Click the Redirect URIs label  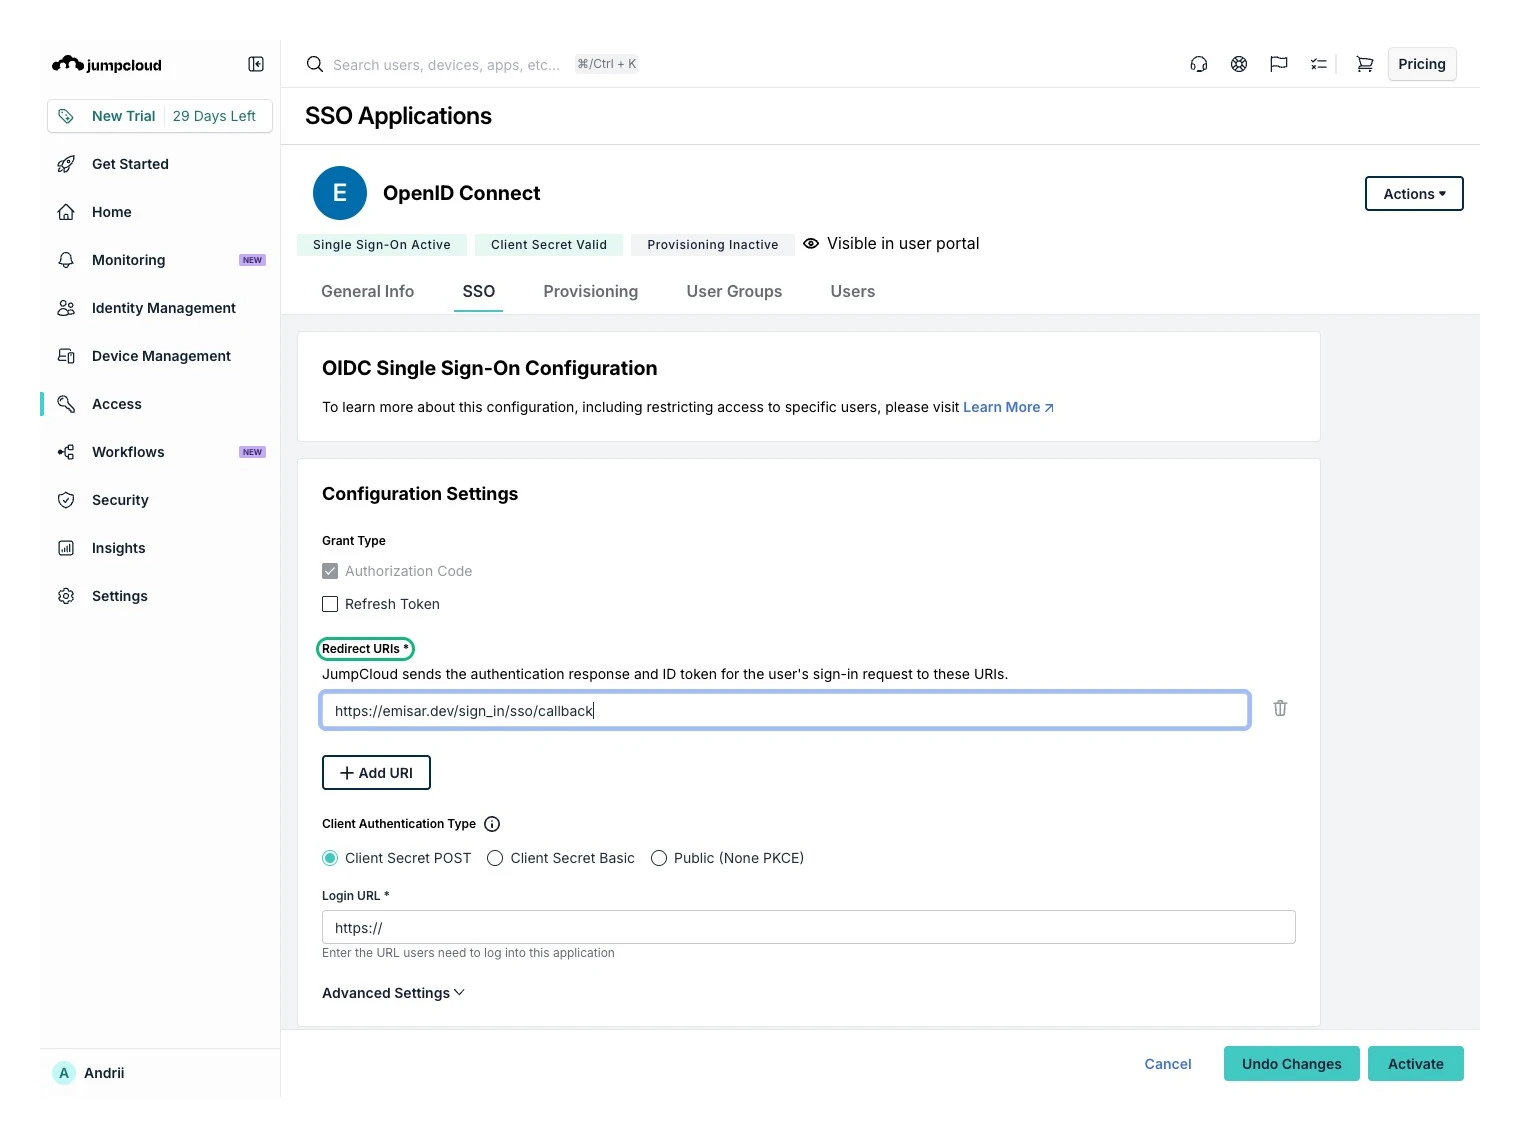365,649
